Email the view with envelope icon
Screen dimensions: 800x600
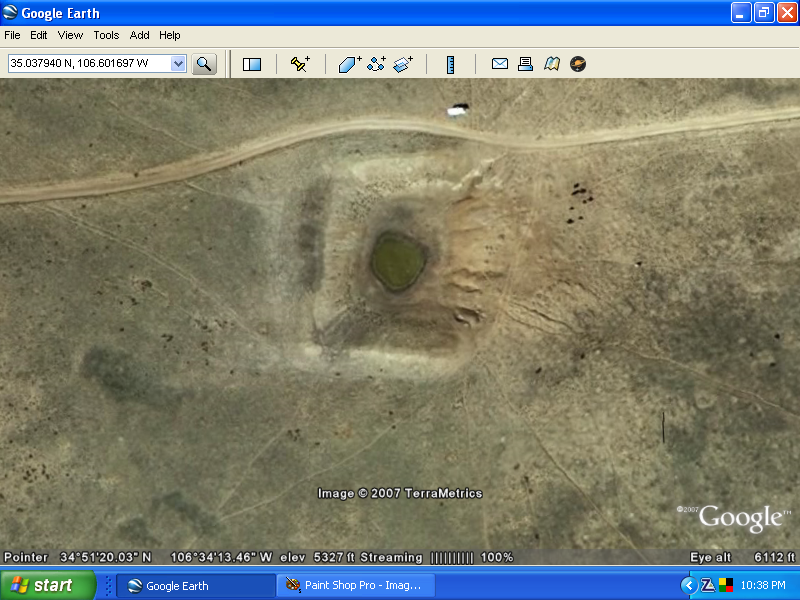499,64
